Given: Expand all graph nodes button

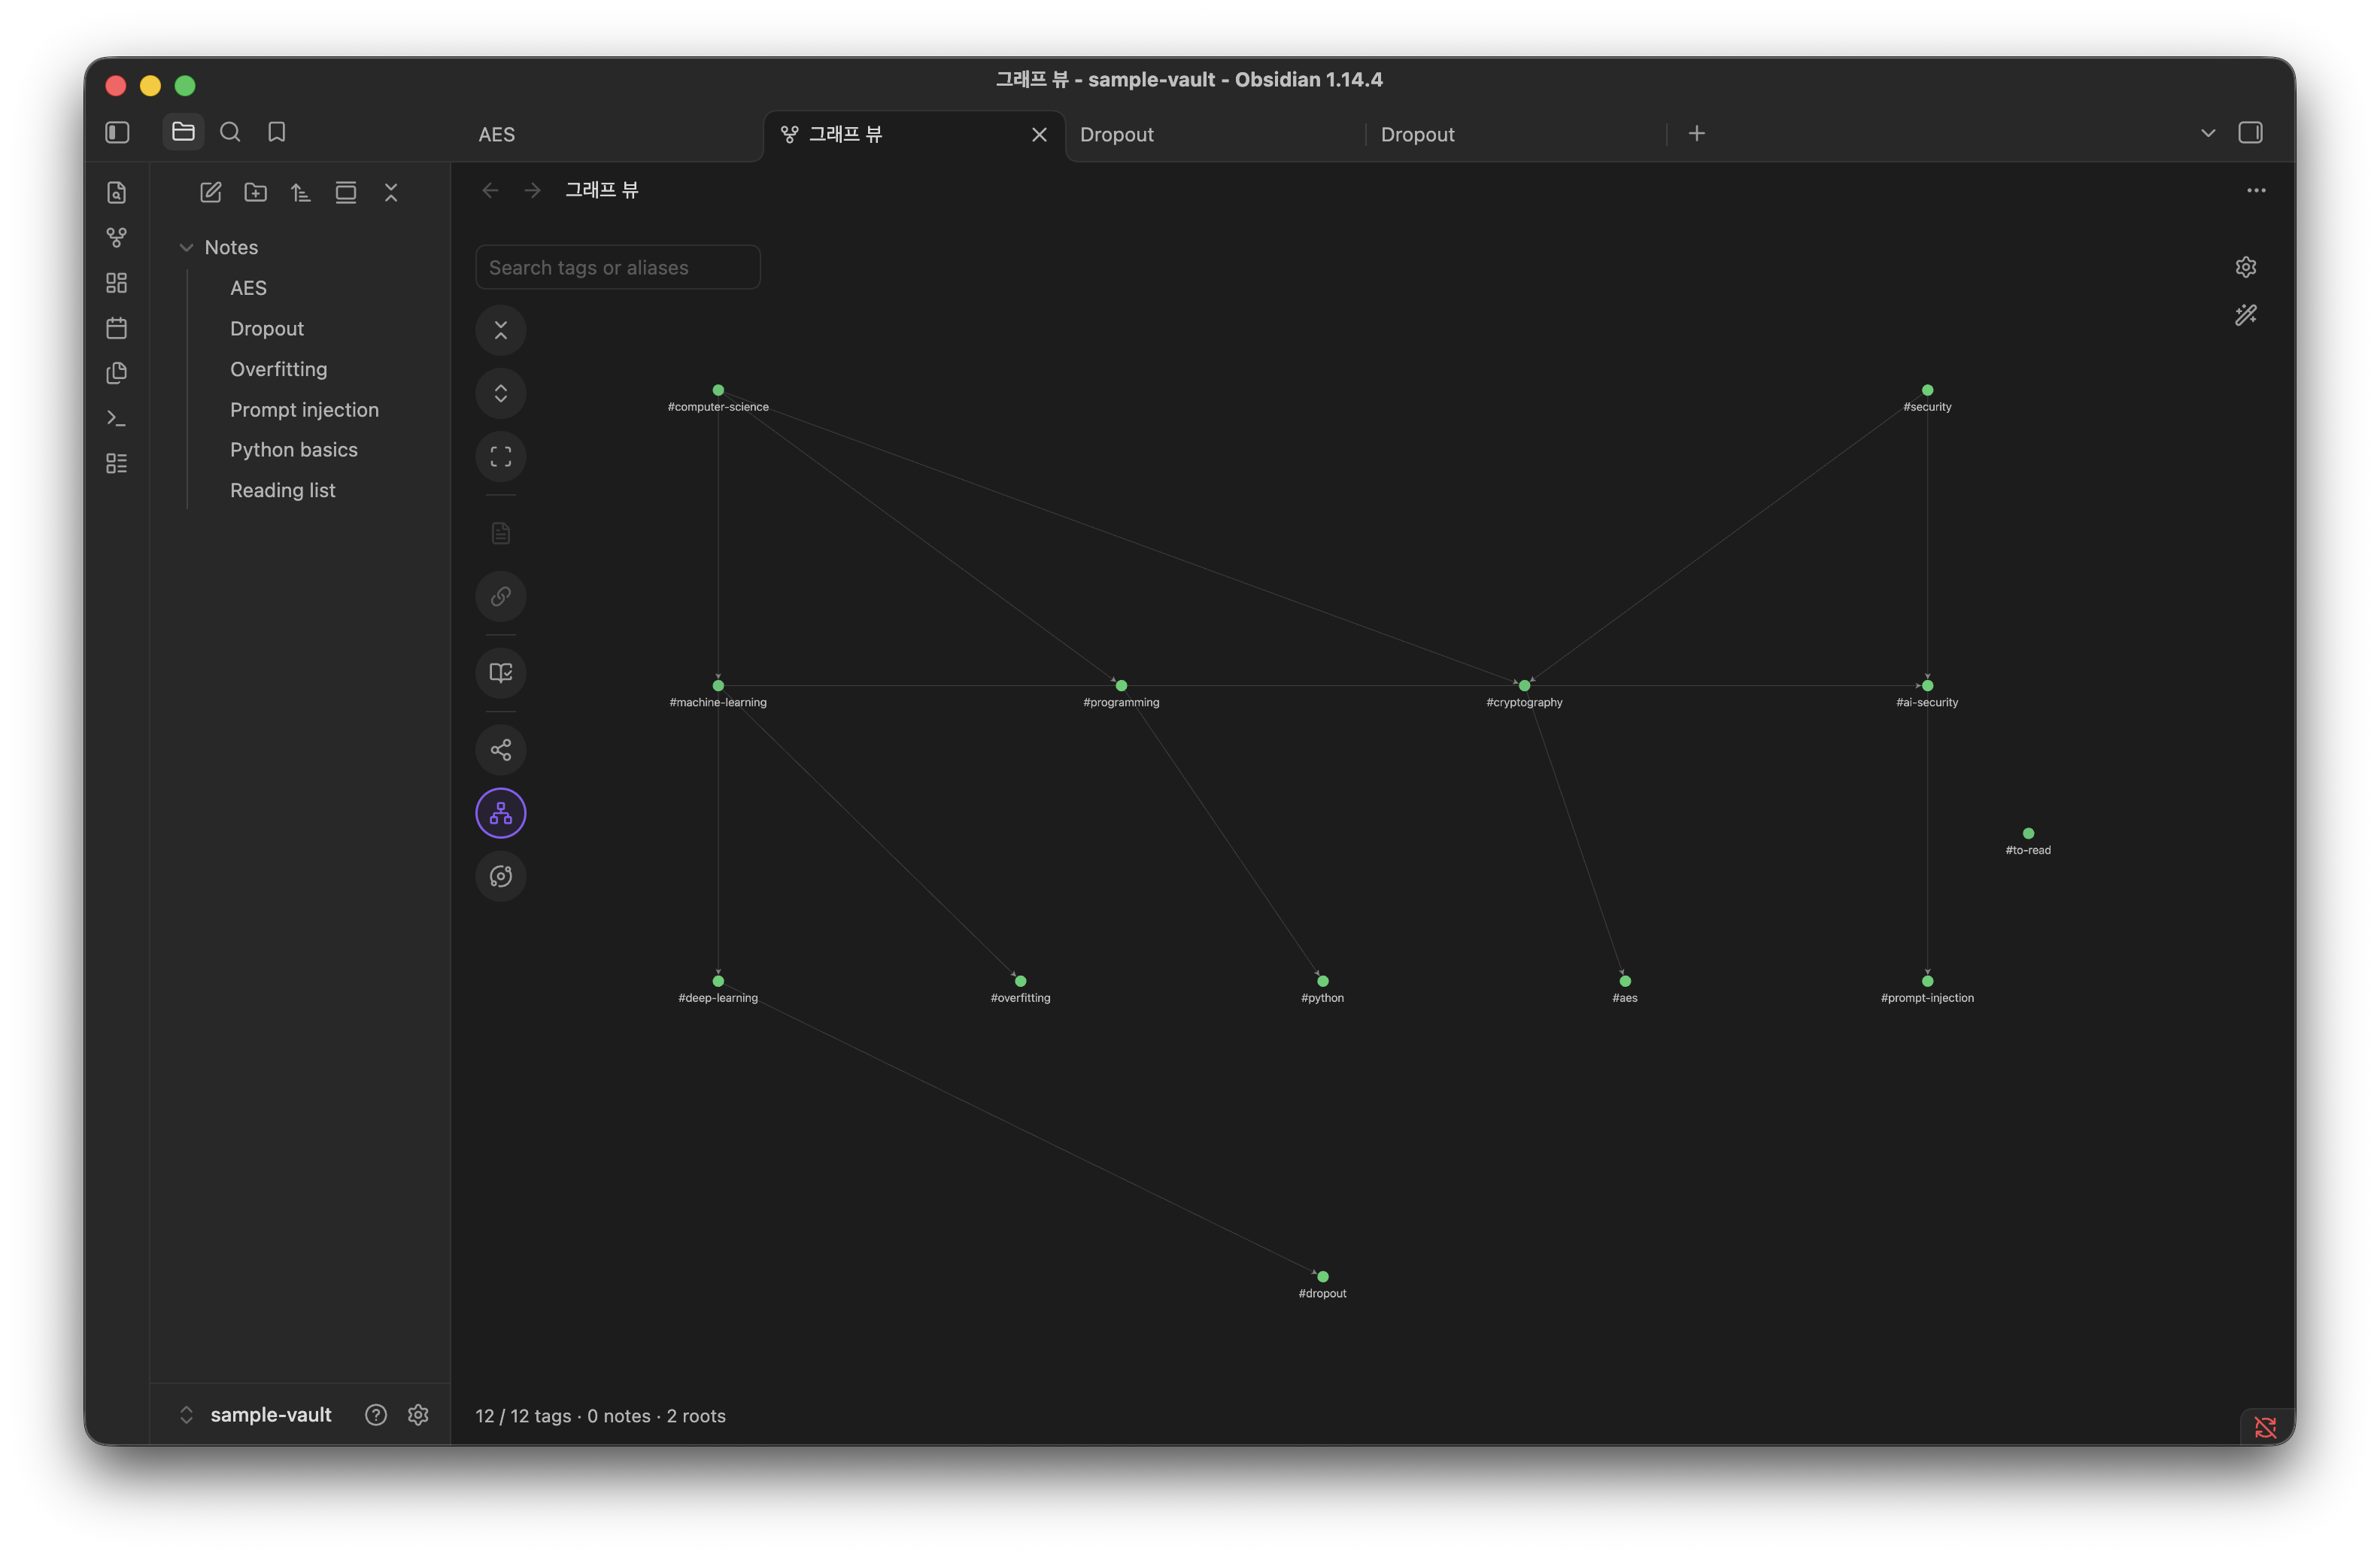Looking at the screenshot, I should (501, 393).
